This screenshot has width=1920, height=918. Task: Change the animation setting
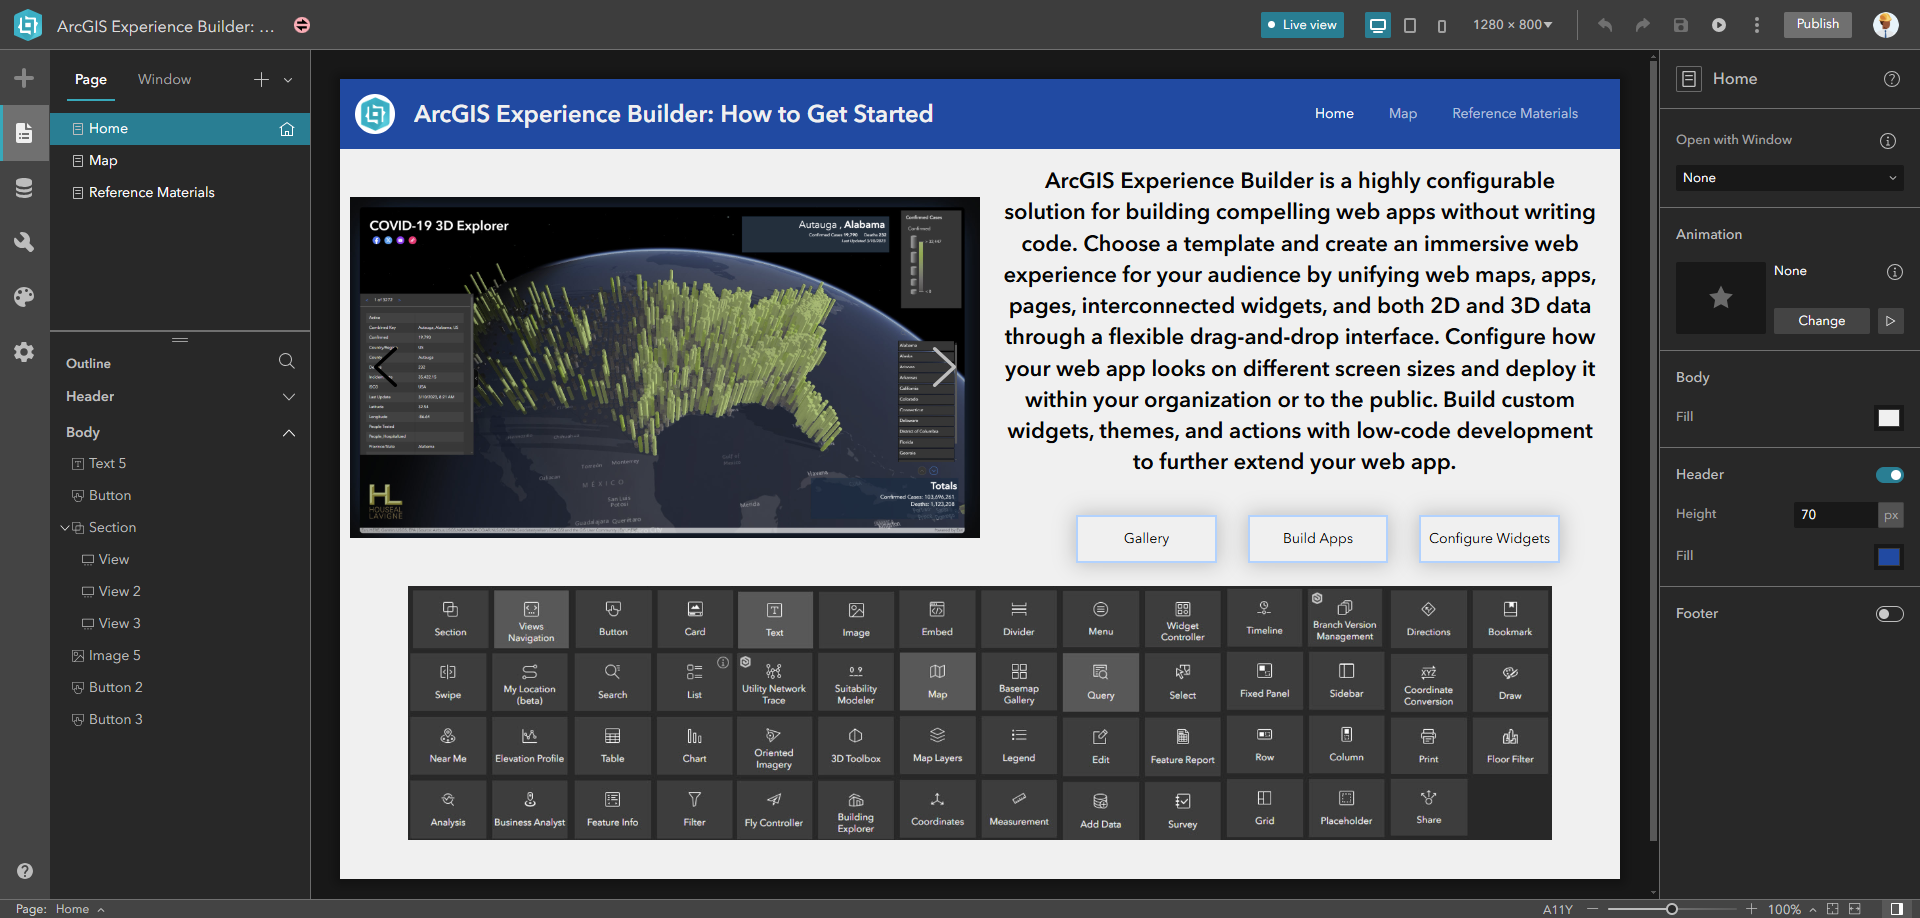click(x=1821, y=321)
